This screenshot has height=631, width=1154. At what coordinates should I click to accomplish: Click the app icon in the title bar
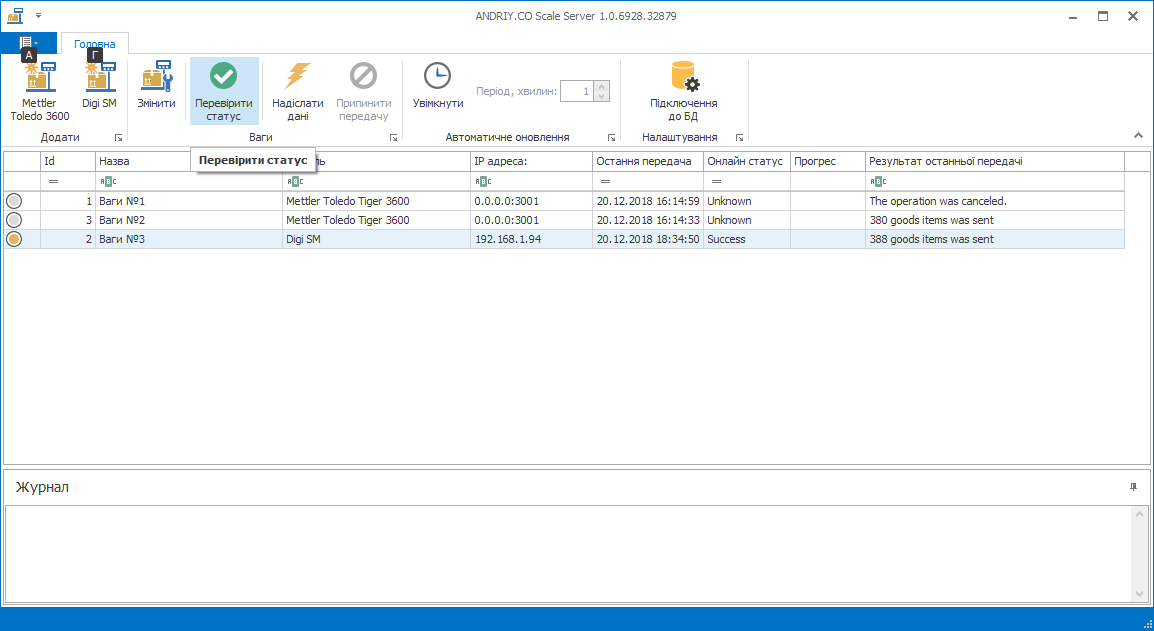pyautogui.click(x=15, y=15)
